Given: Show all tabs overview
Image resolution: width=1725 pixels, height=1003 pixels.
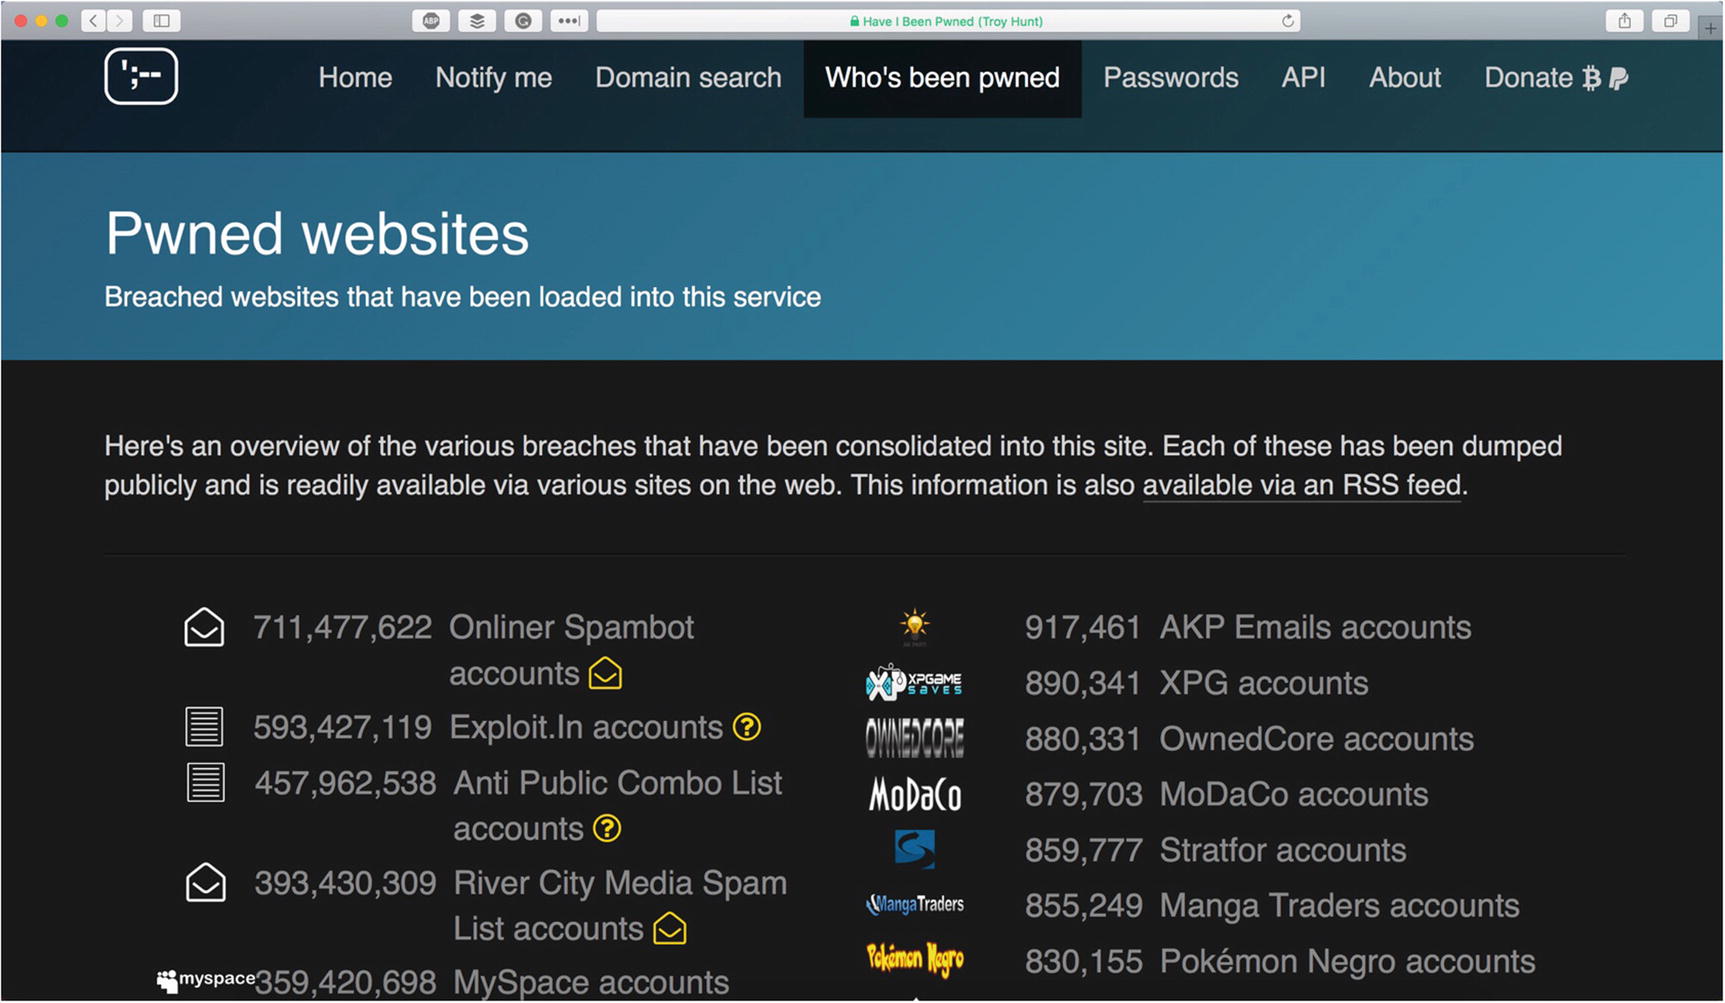Looking at the screenshot, I should 1670,20.
